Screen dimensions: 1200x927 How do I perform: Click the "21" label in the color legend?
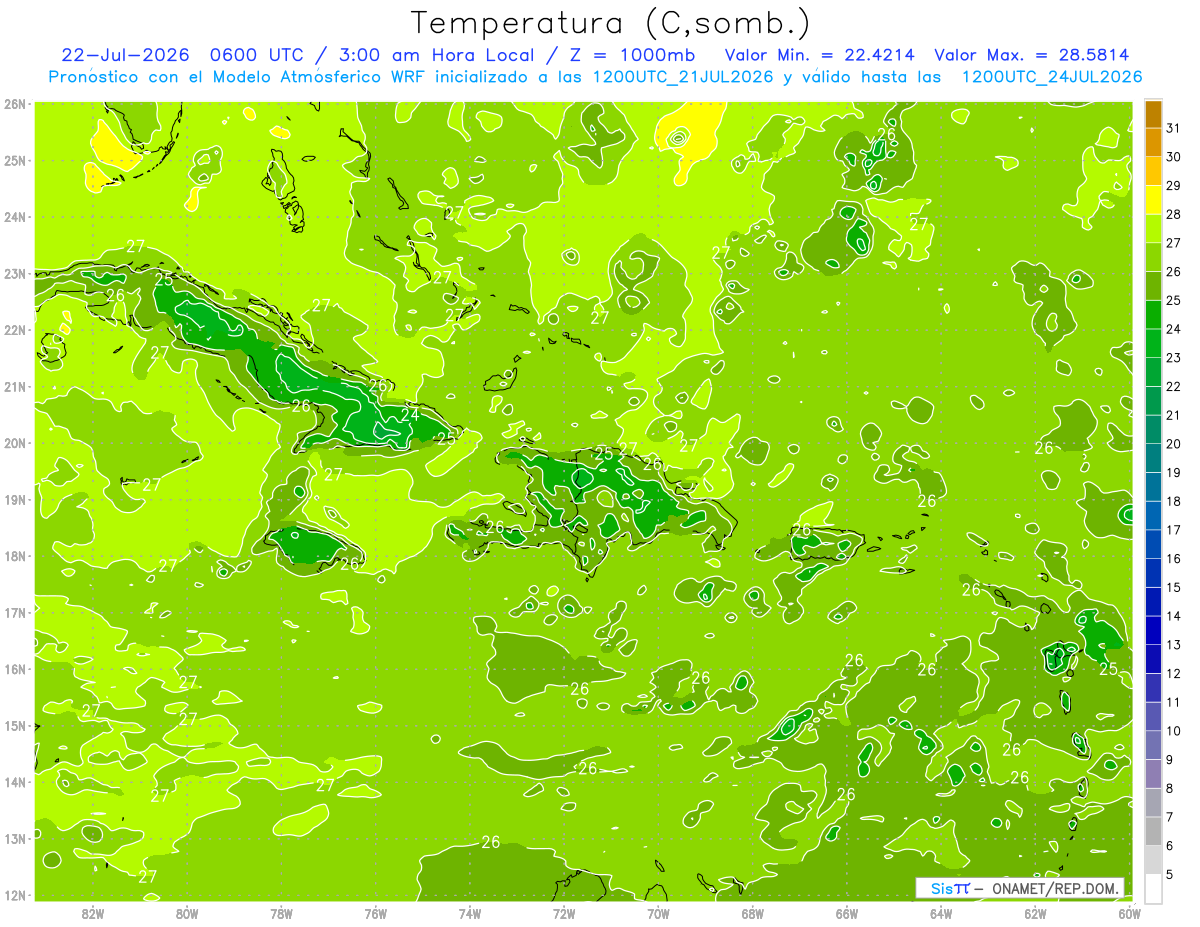tap(1174, 415)
